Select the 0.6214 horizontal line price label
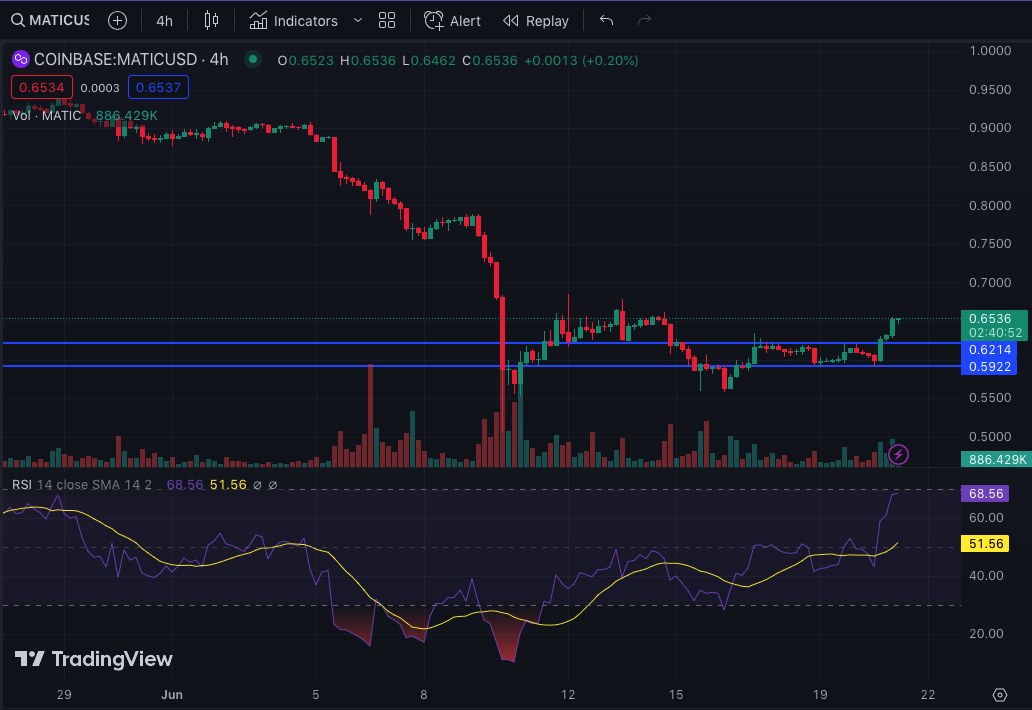 click(x=989, y=349)
